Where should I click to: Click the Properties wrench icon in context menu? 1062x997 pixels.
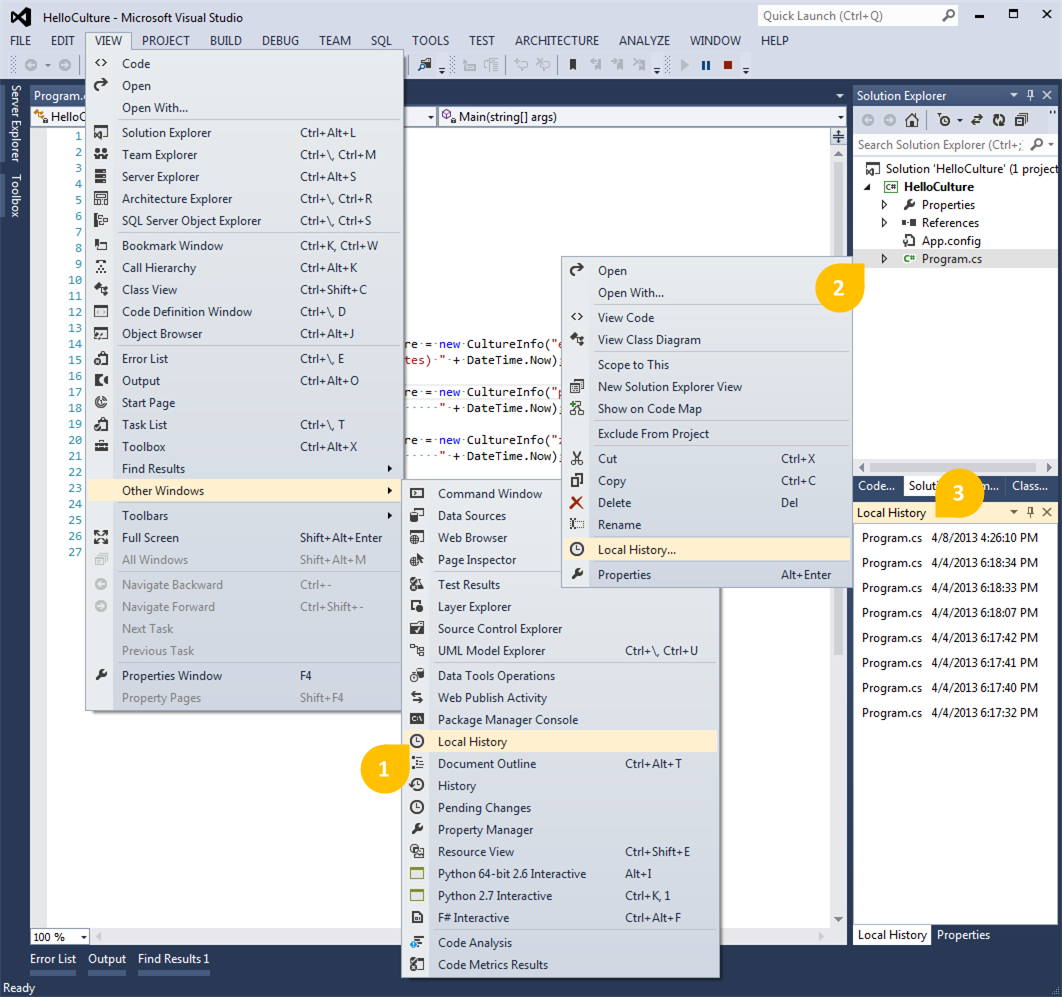(x=576, y=574)
